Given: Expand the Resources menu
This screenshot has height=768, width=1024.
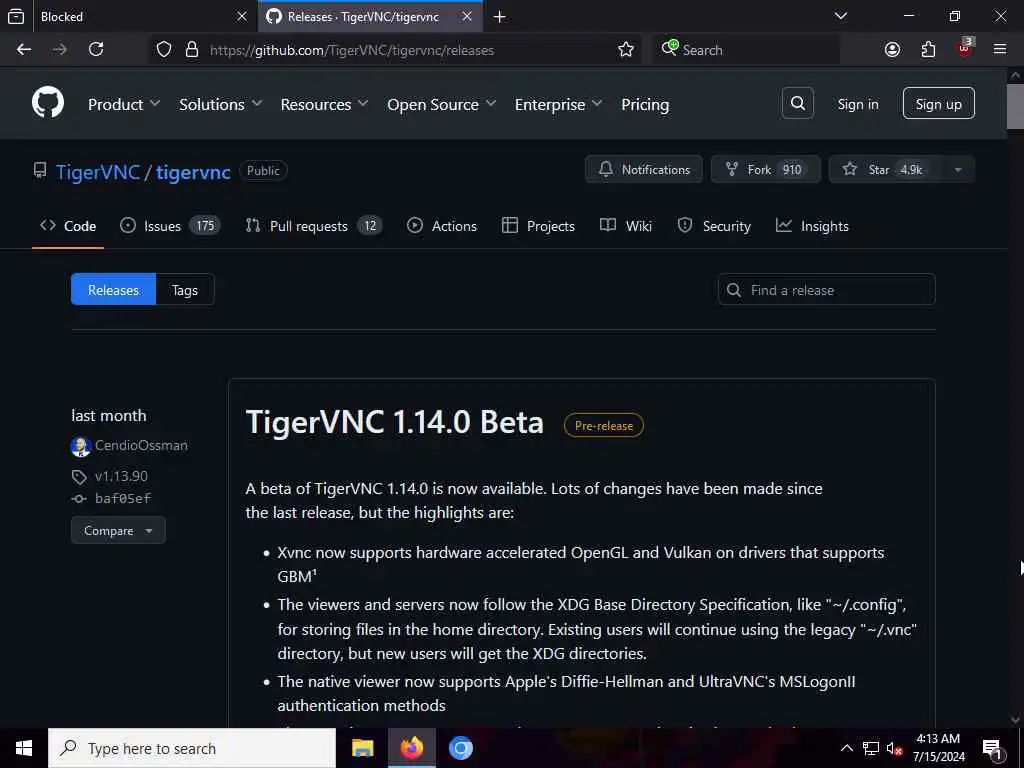Looking at the screenshot, I should (x=325, y=104).
